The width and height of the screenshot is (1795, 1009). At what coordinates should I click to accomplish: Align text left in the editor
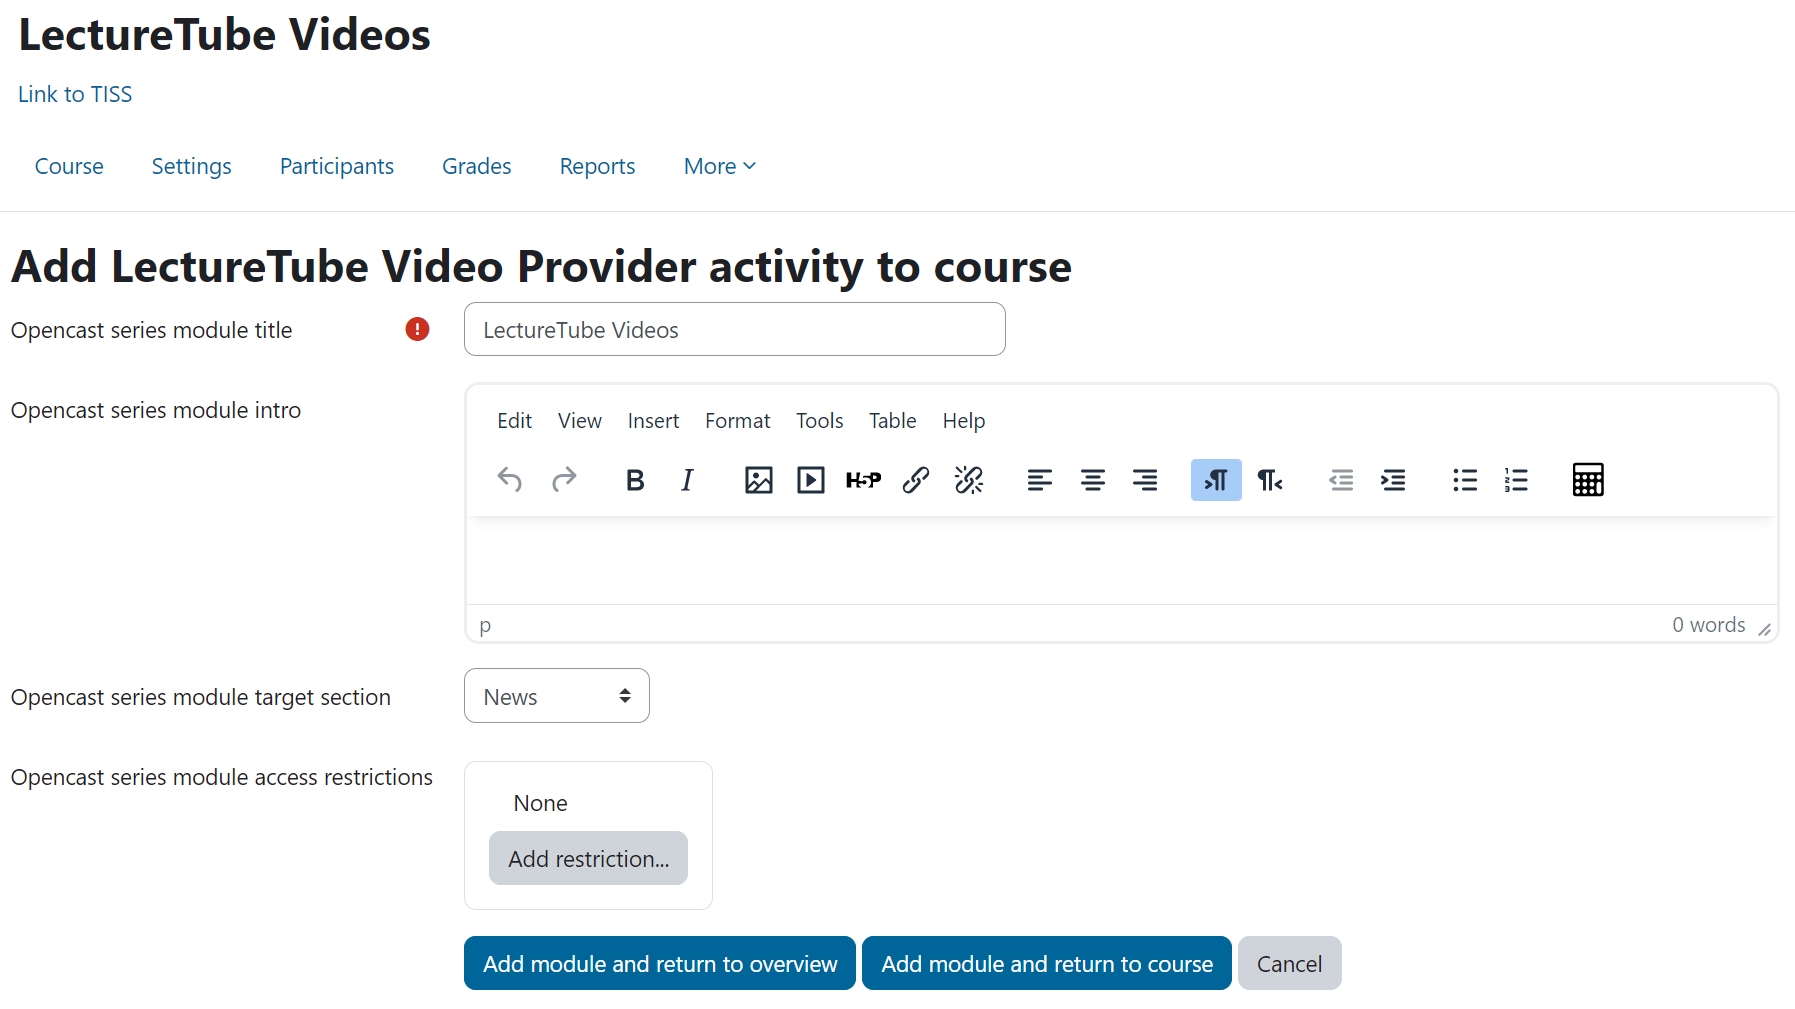pos(1040,480)
